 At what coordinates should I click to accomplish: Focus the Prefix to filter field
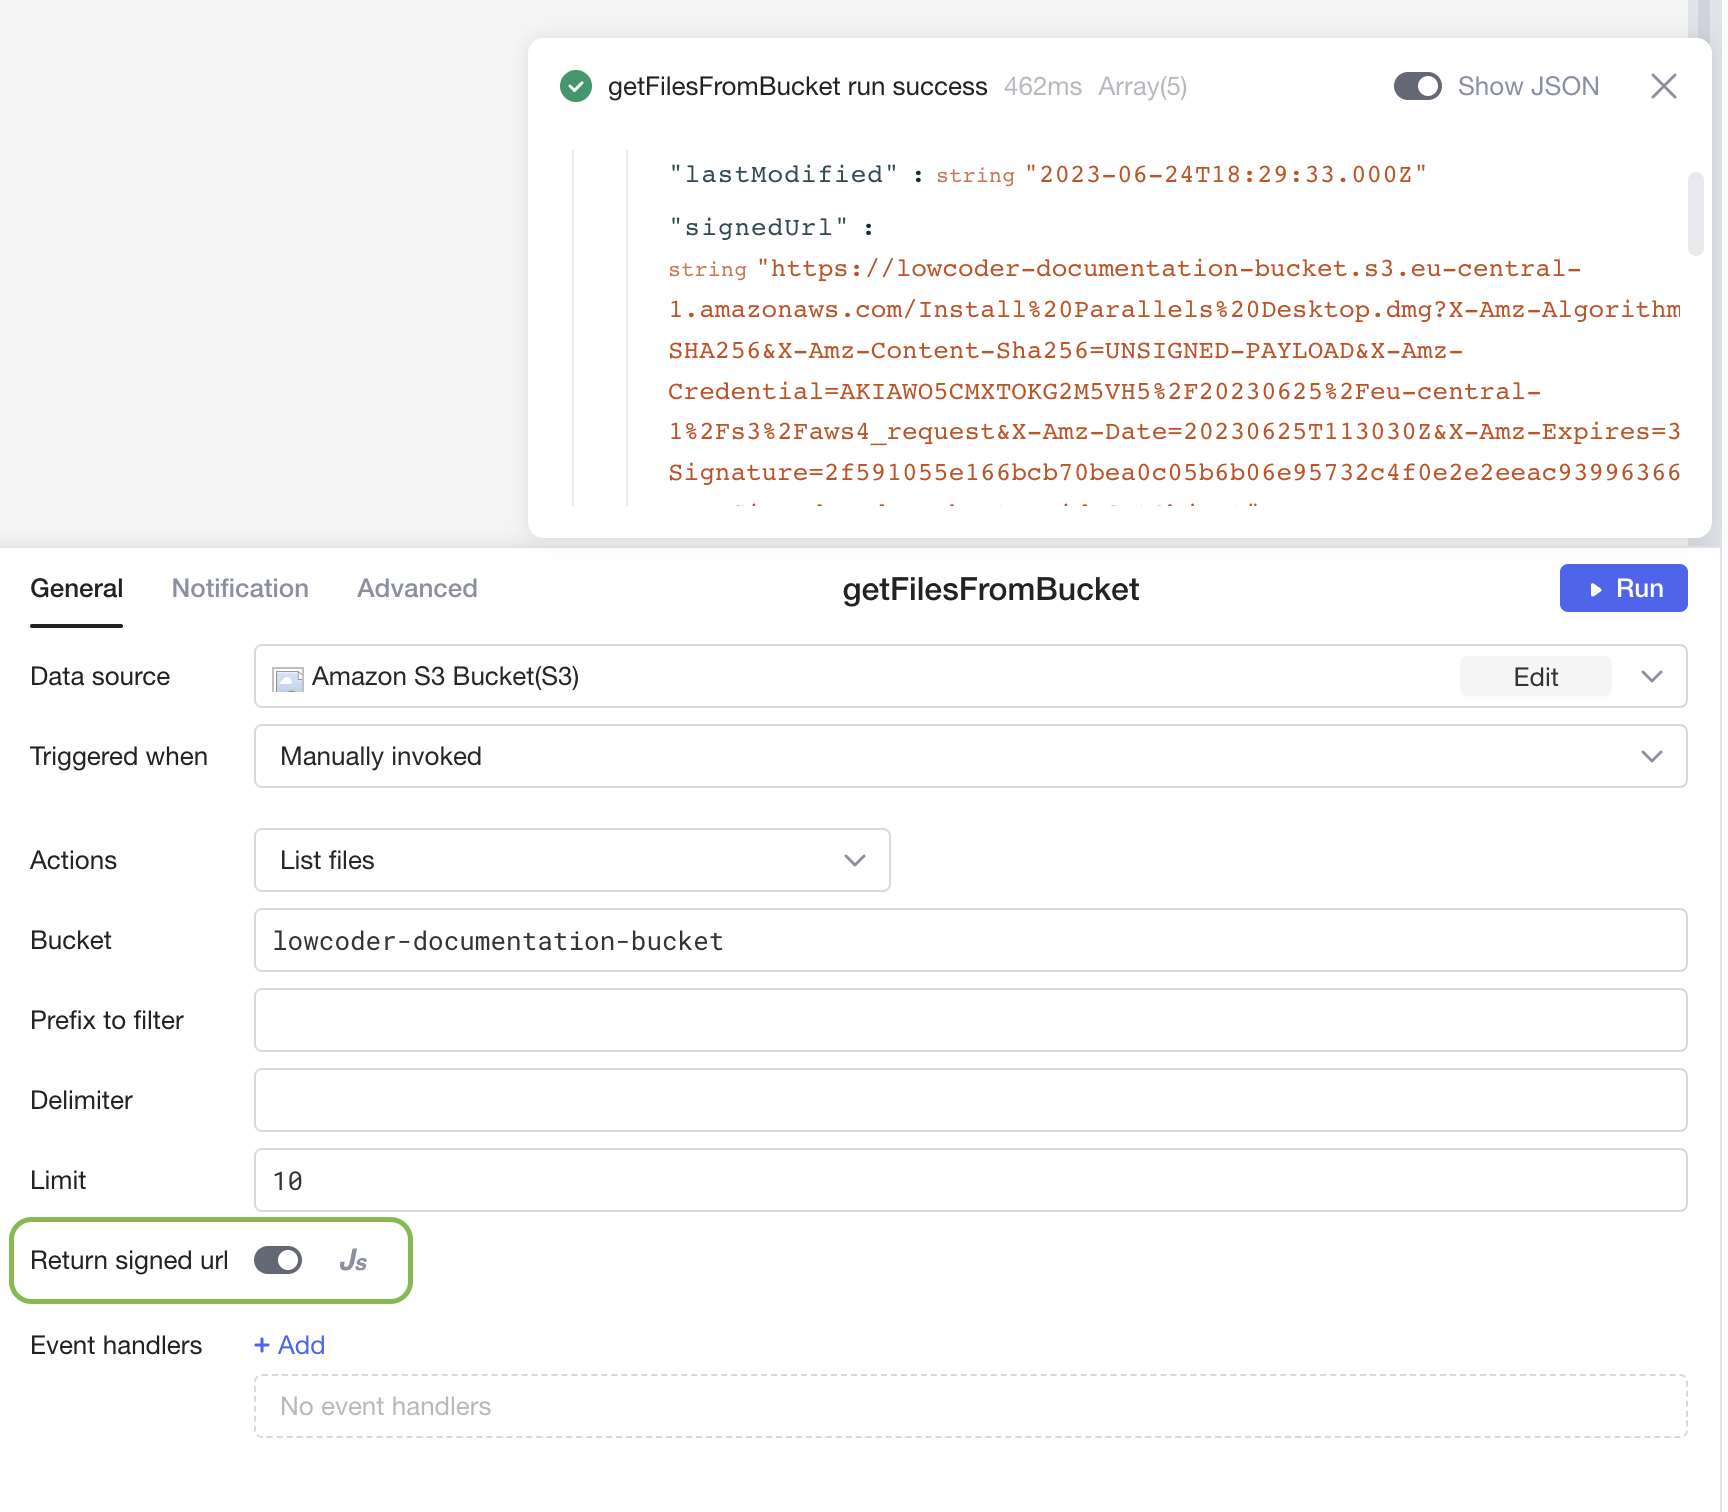(x=970, y=1021)
